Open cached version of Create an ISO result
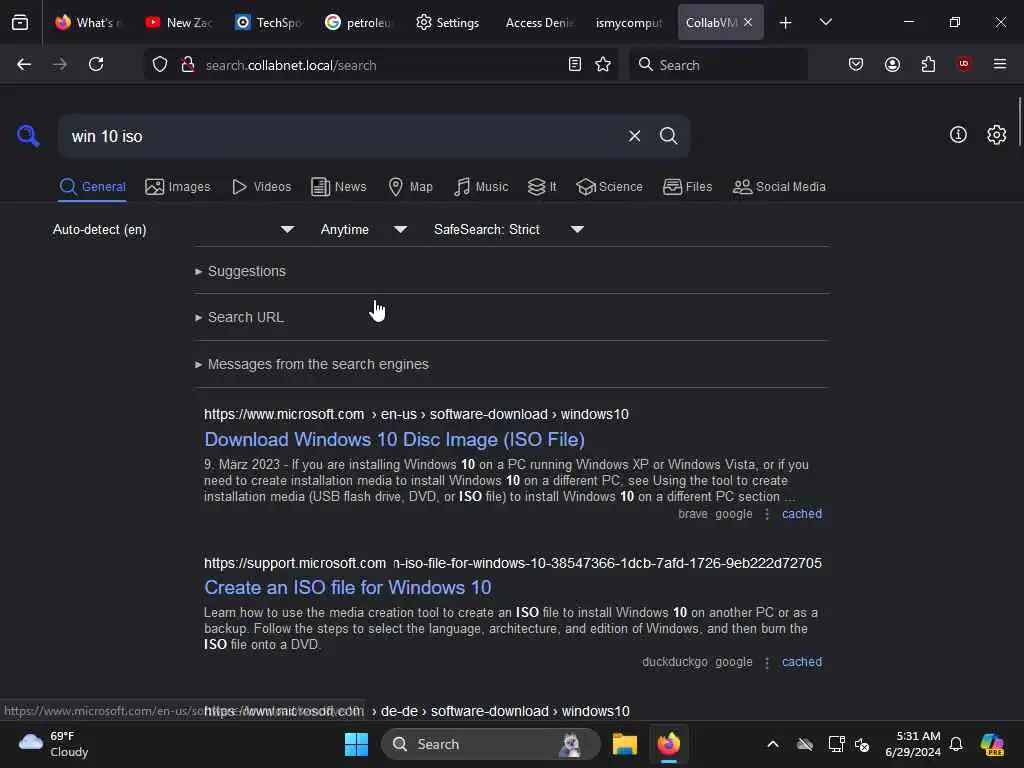Image resolution: width=1024 pixels, height=768 pixels. pos(802,662)
